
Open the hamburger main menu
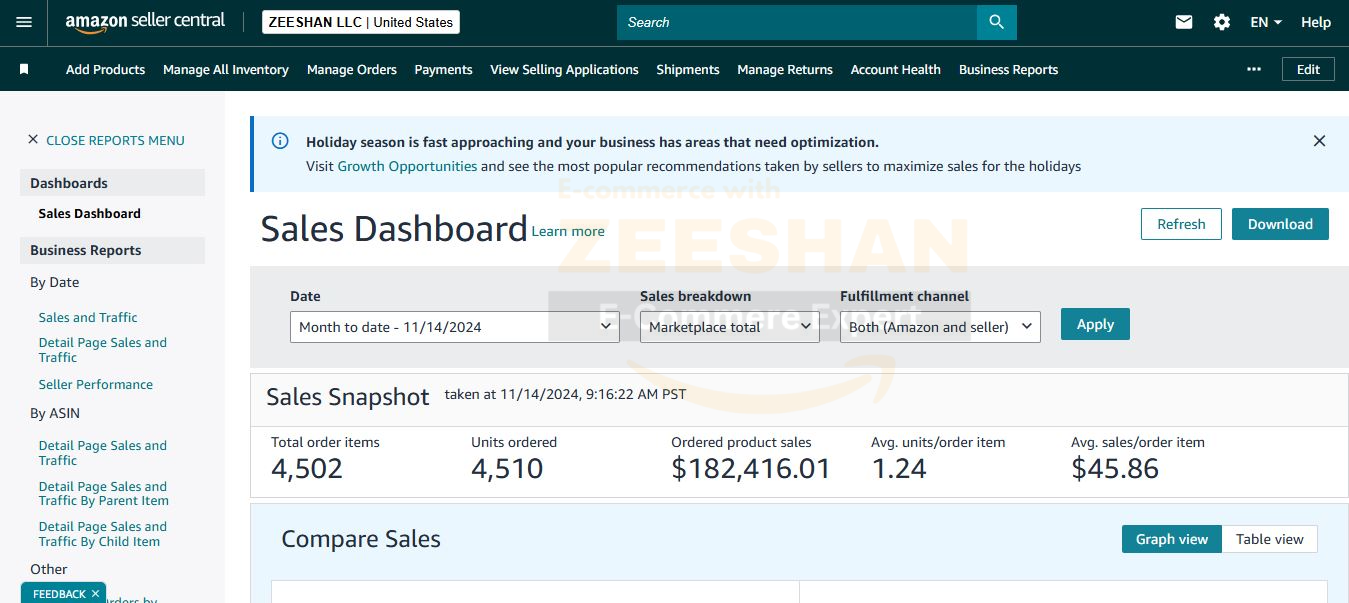click(x=24, y=22)
